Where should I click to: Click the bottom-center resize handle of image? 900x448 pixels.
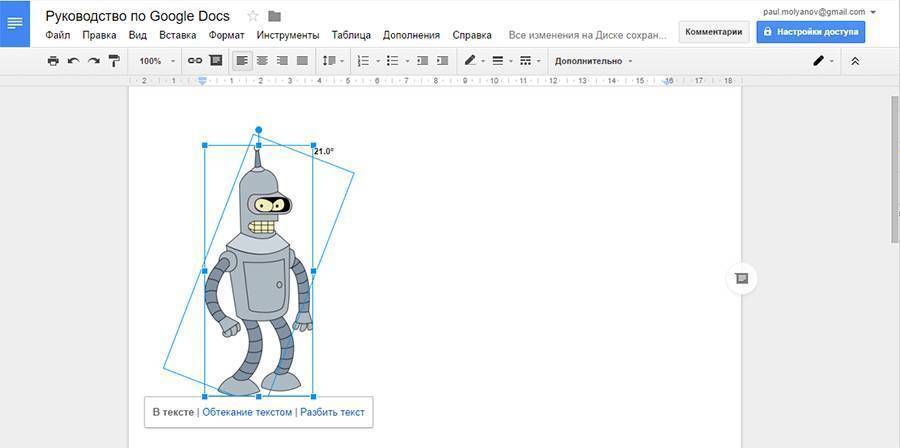258,396
